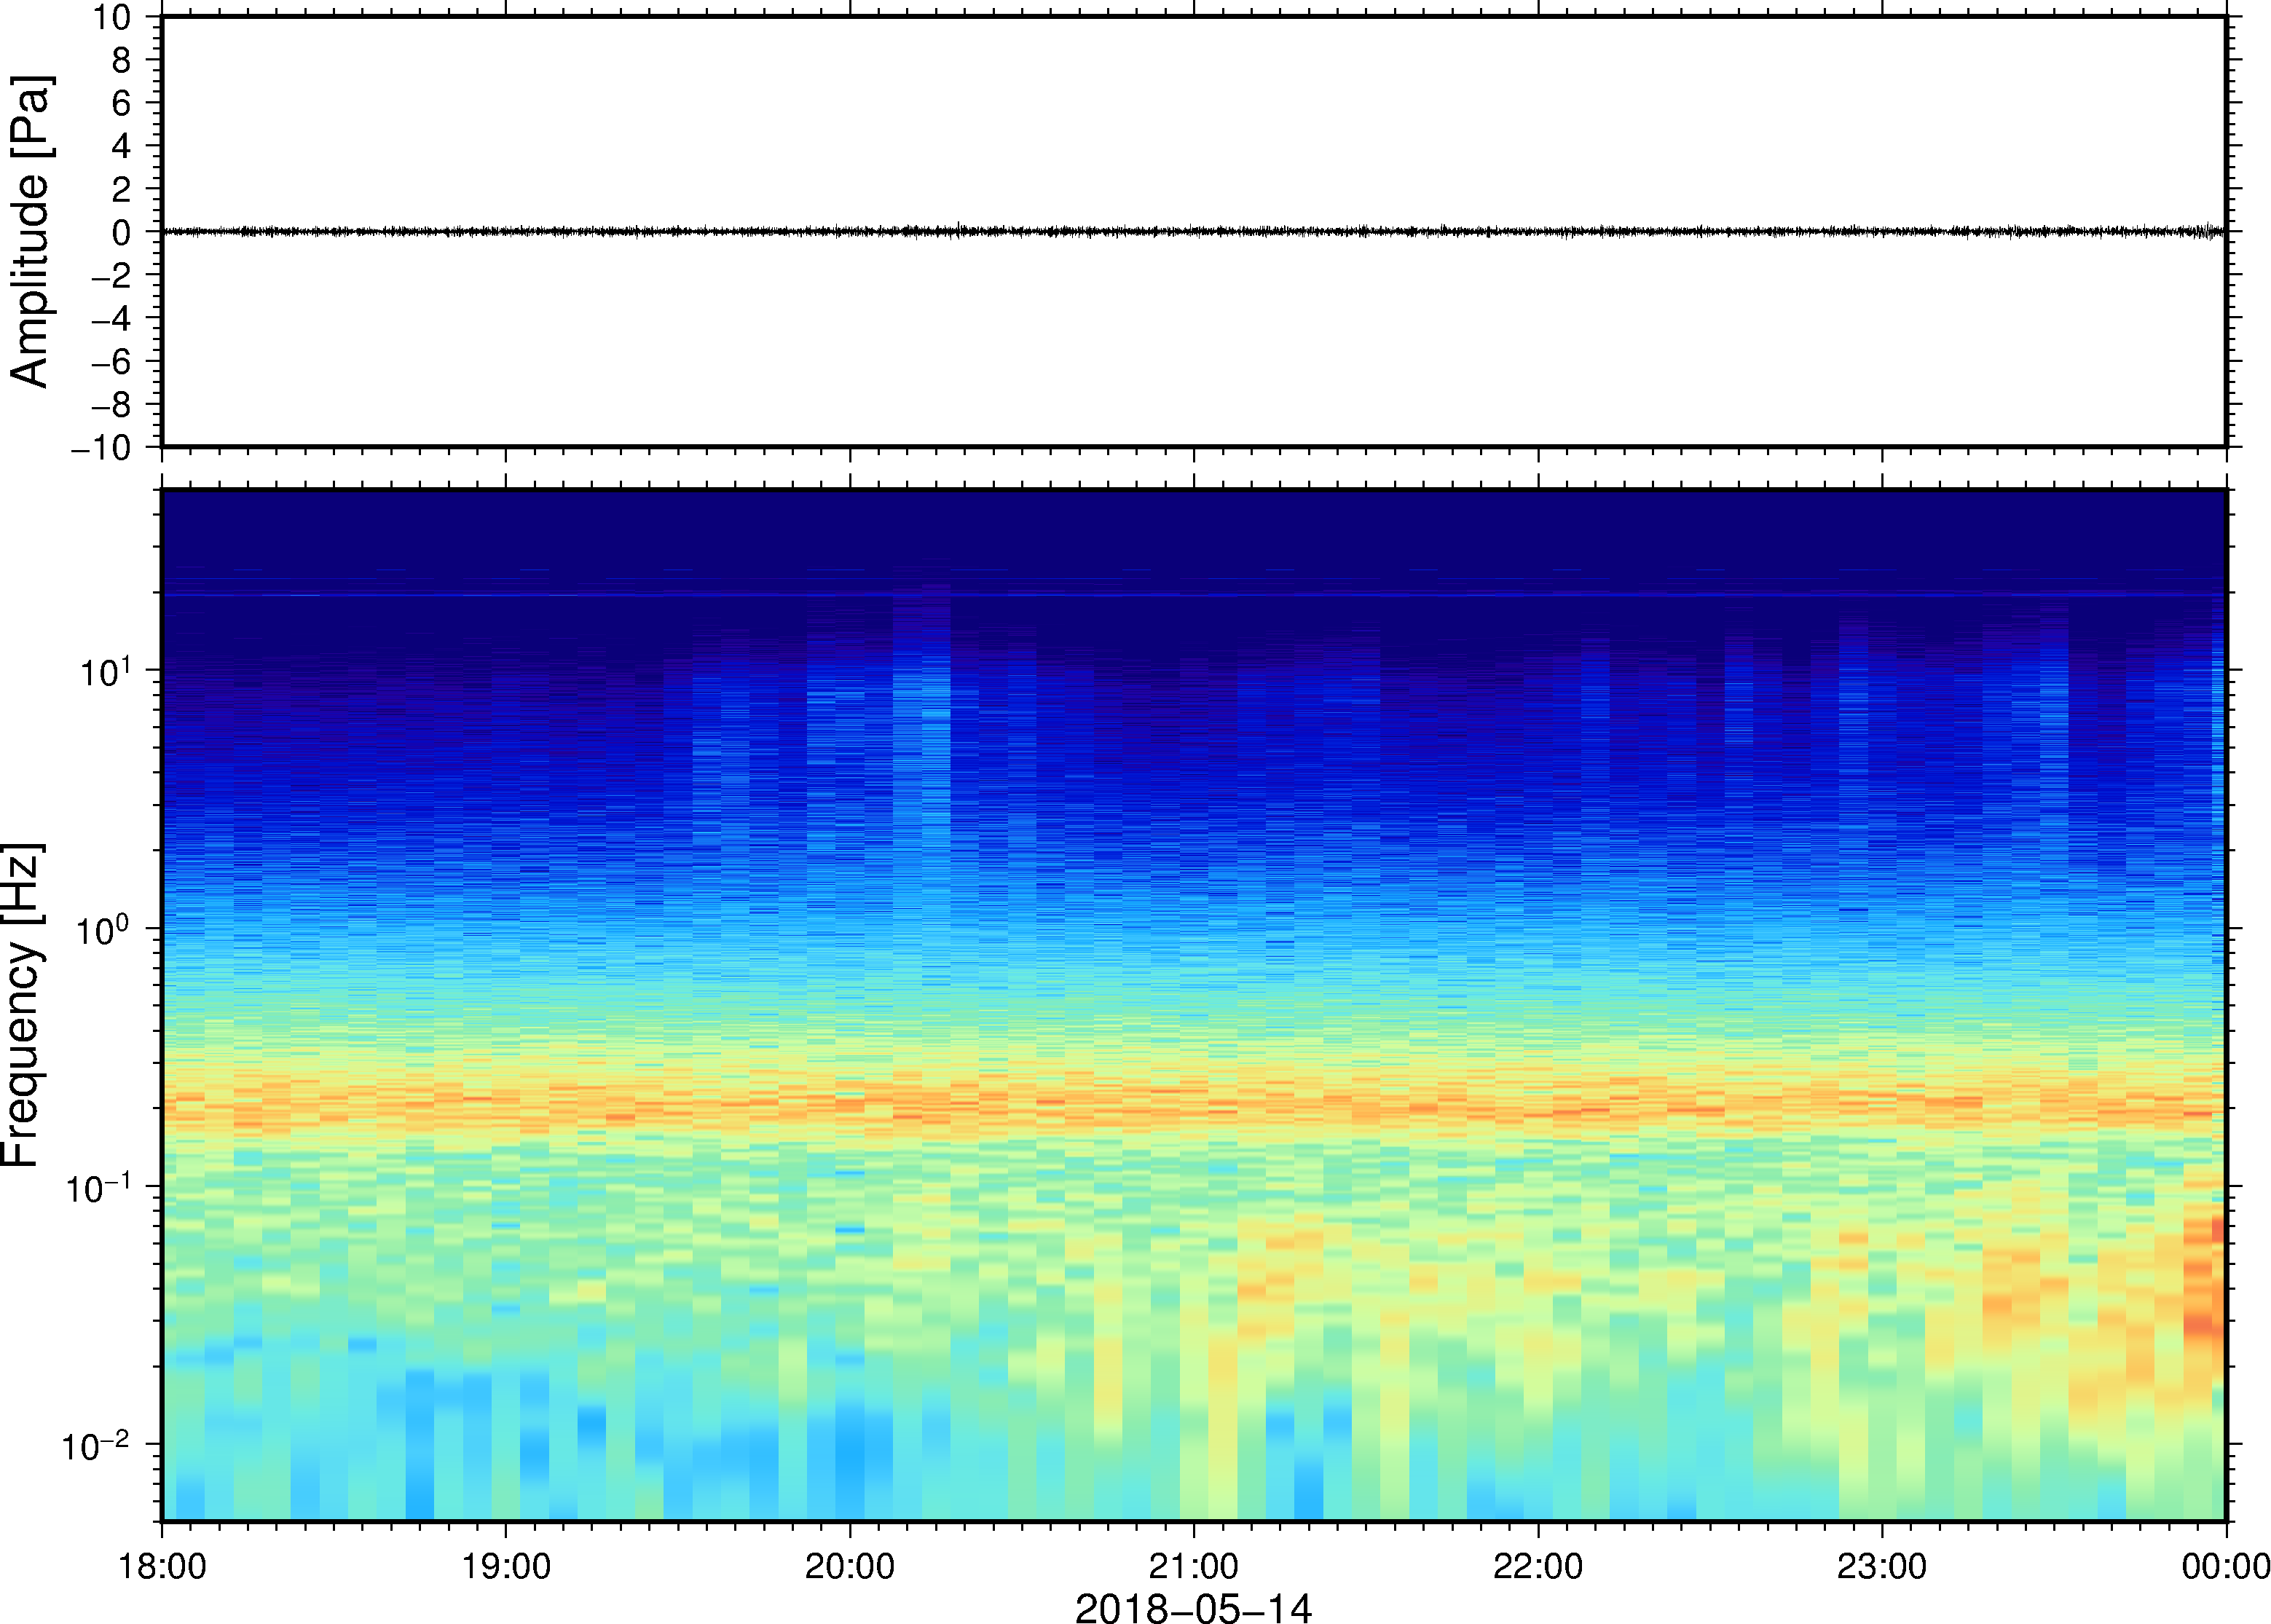The image size is (2271, 1624).
Task: Click the '19:00' time tick label
Action: [x=506, y=1566]
